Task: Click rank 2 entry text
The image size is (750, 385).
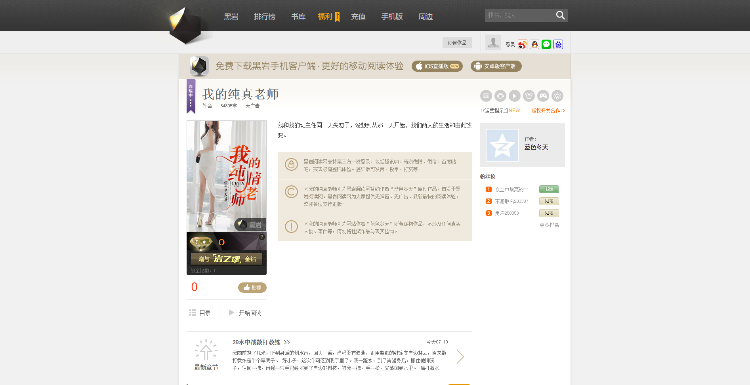Action: (x=511, y=201)
